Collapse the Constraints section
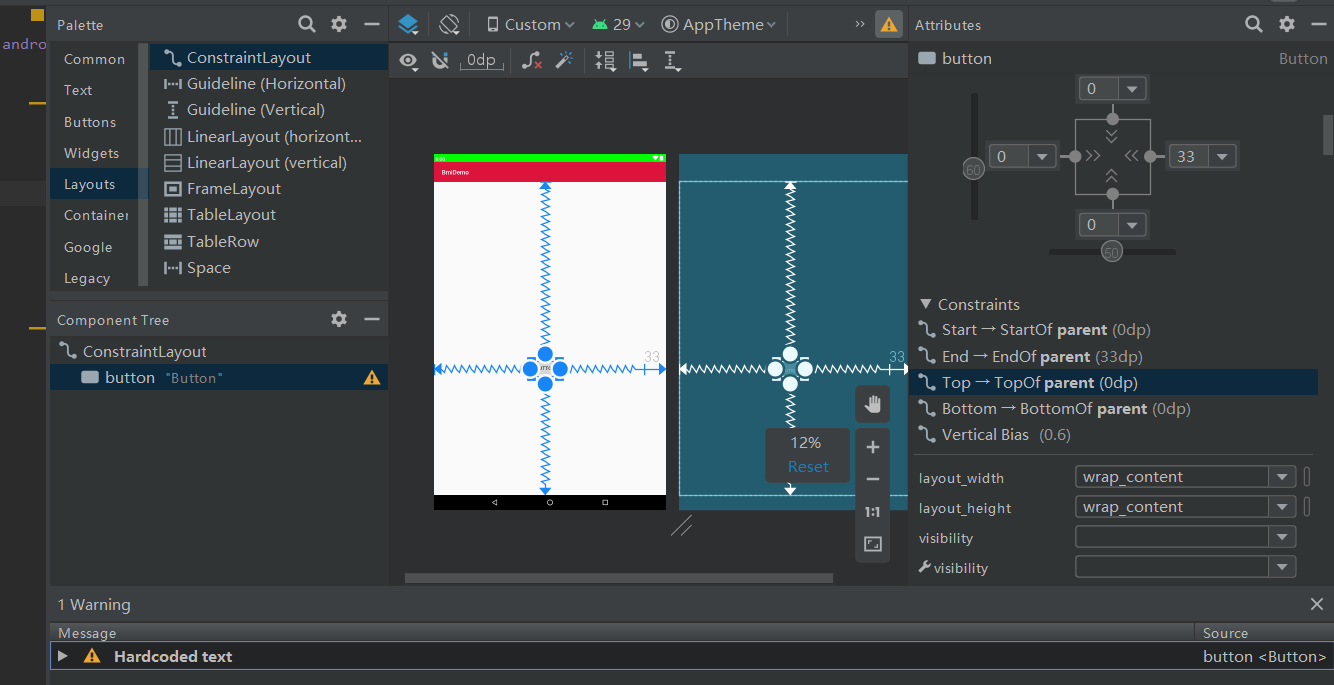The width and height of the screenshot is (1334, 685). coord(926,304)
